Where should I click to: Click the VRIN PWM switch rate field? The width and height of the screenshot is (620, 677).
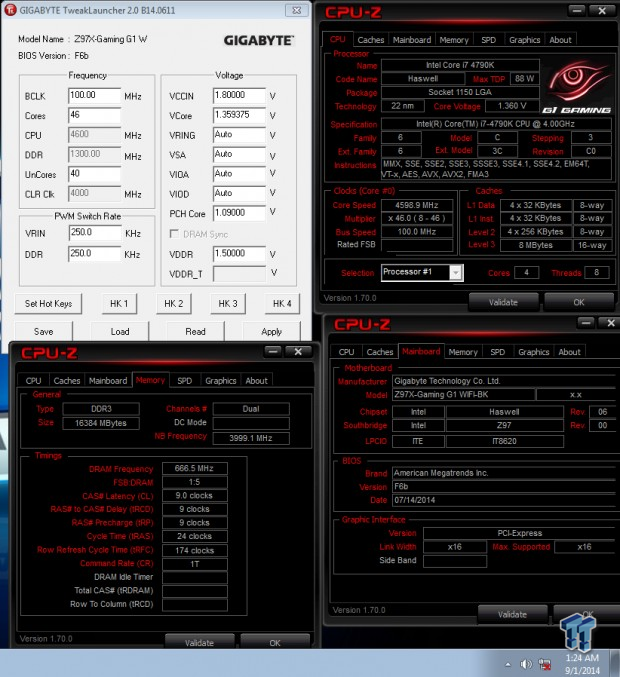tap(95, 233)
